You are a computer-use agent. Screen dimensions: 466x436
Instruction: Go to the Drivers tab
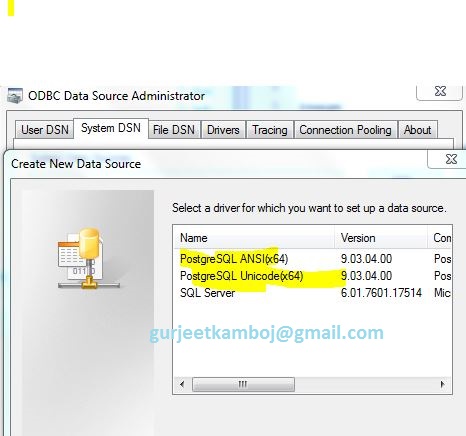[x=223, y=130]
